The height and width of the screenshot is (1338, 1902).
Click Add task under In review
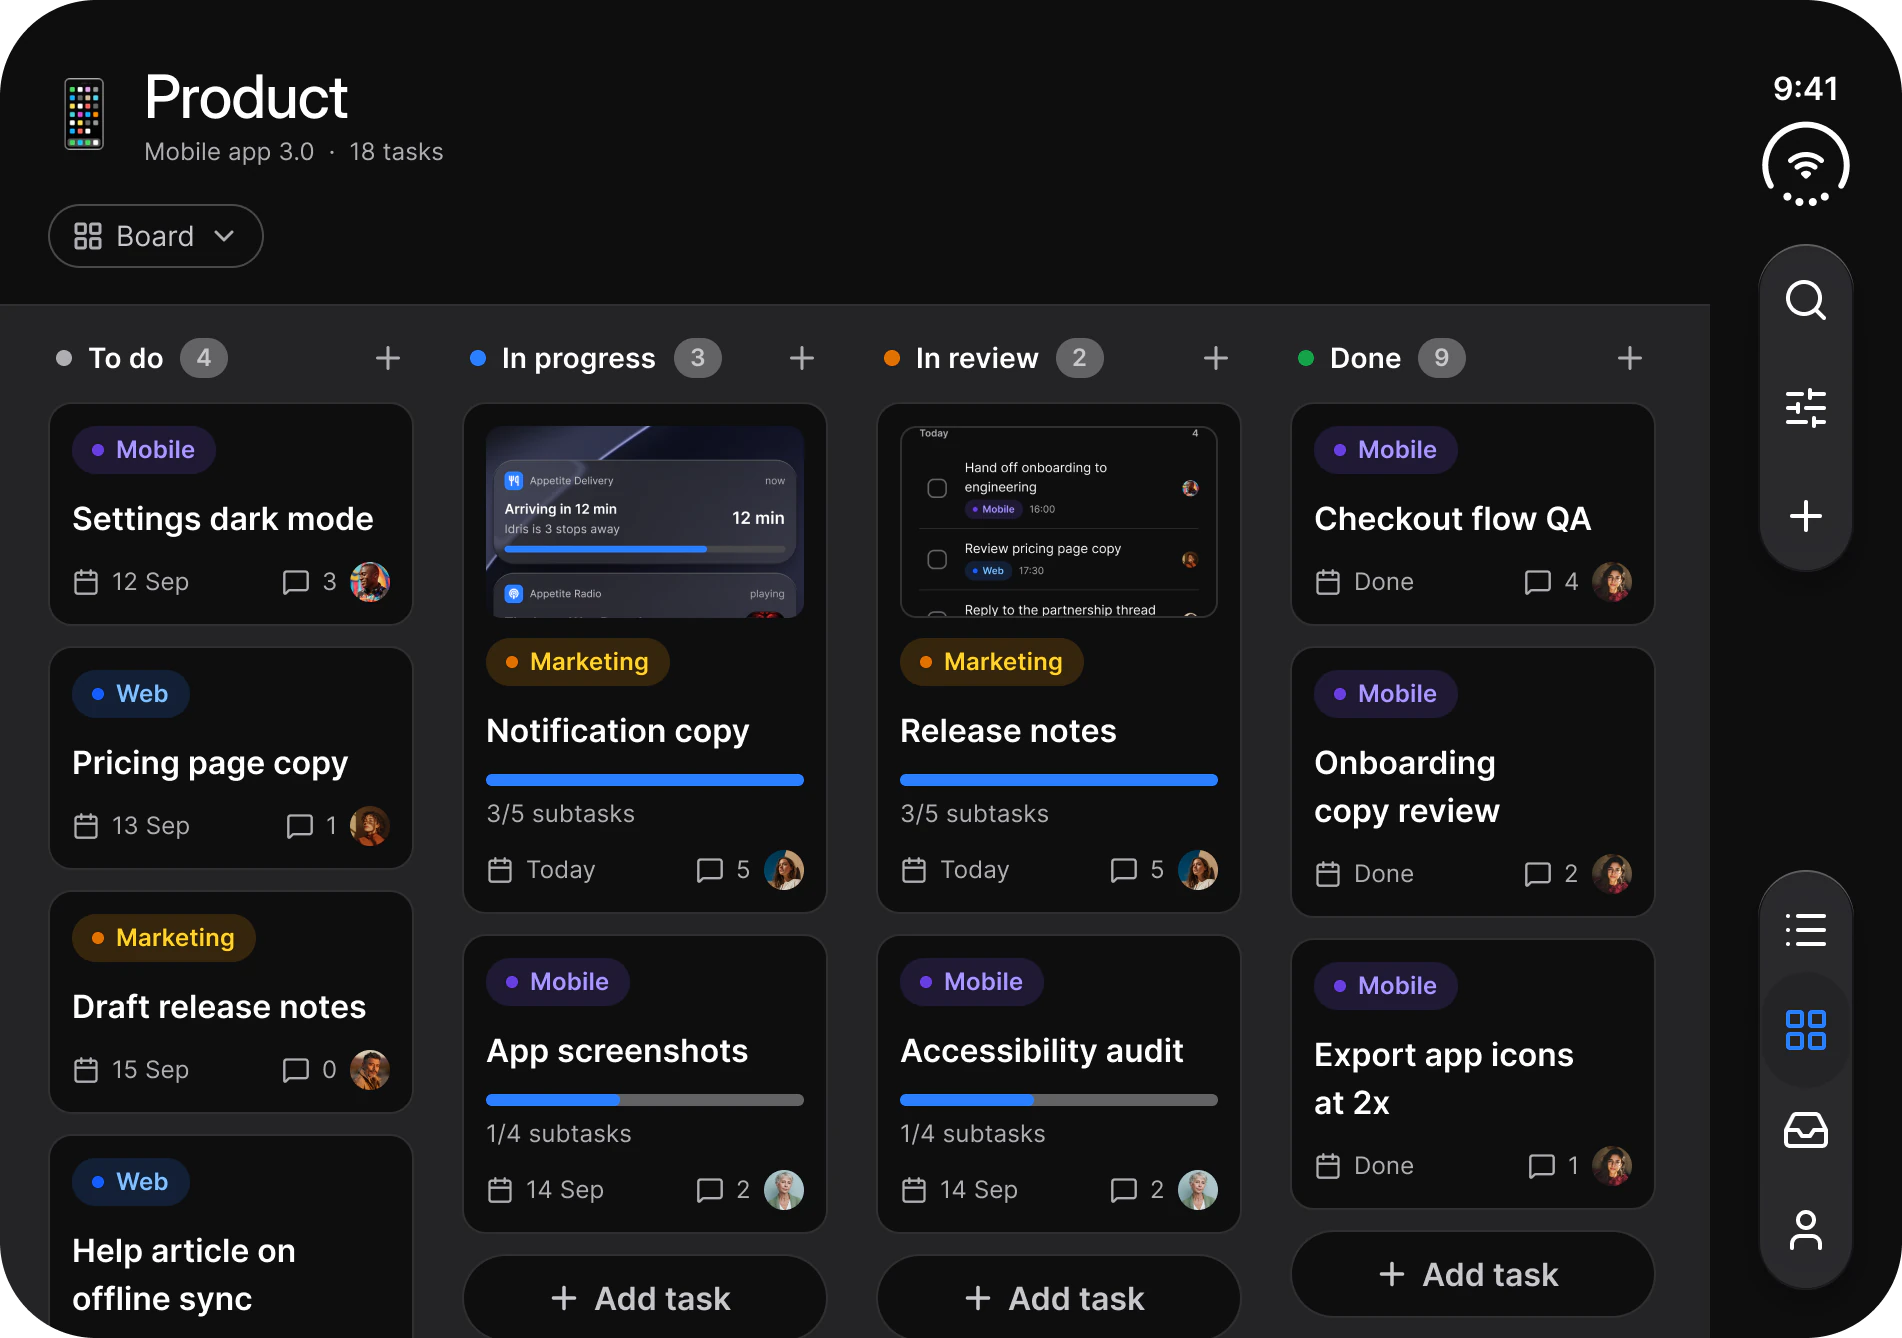(1059, 1297)
